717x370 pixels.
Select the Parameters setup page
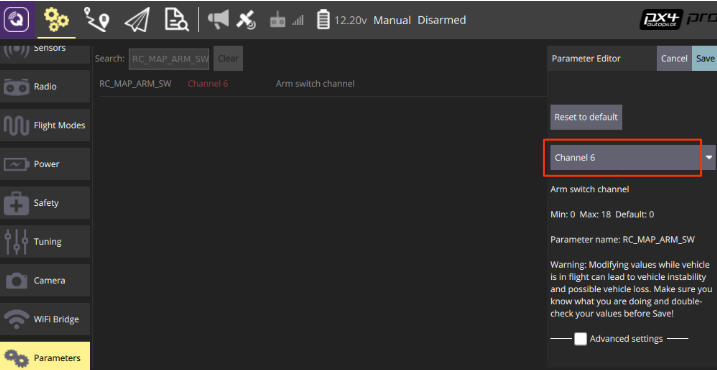pos(45,356)
